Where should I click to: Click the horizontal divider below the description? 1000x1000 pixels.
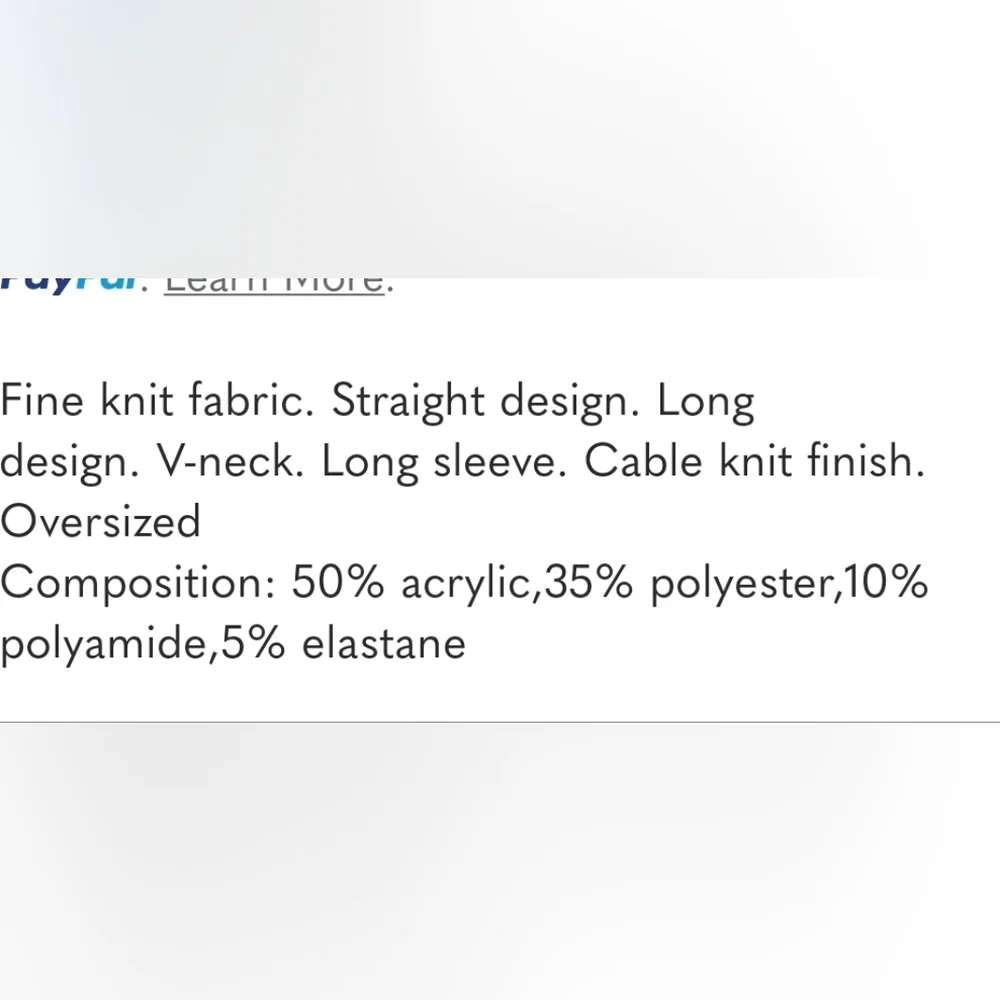tap(500, 721)
